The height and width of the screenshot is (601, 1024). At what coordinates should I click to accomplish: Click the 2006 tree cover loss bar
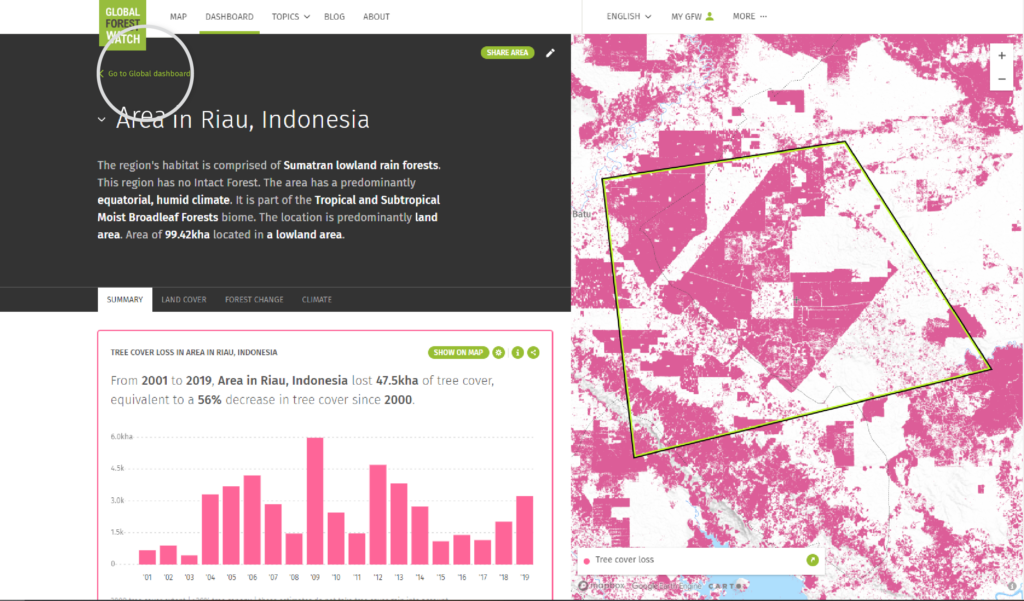(x=252, y=520)
